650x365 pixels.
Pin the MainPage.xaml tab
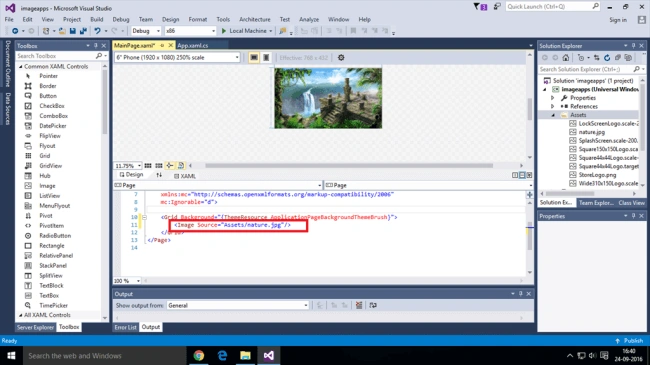(162, 46)
